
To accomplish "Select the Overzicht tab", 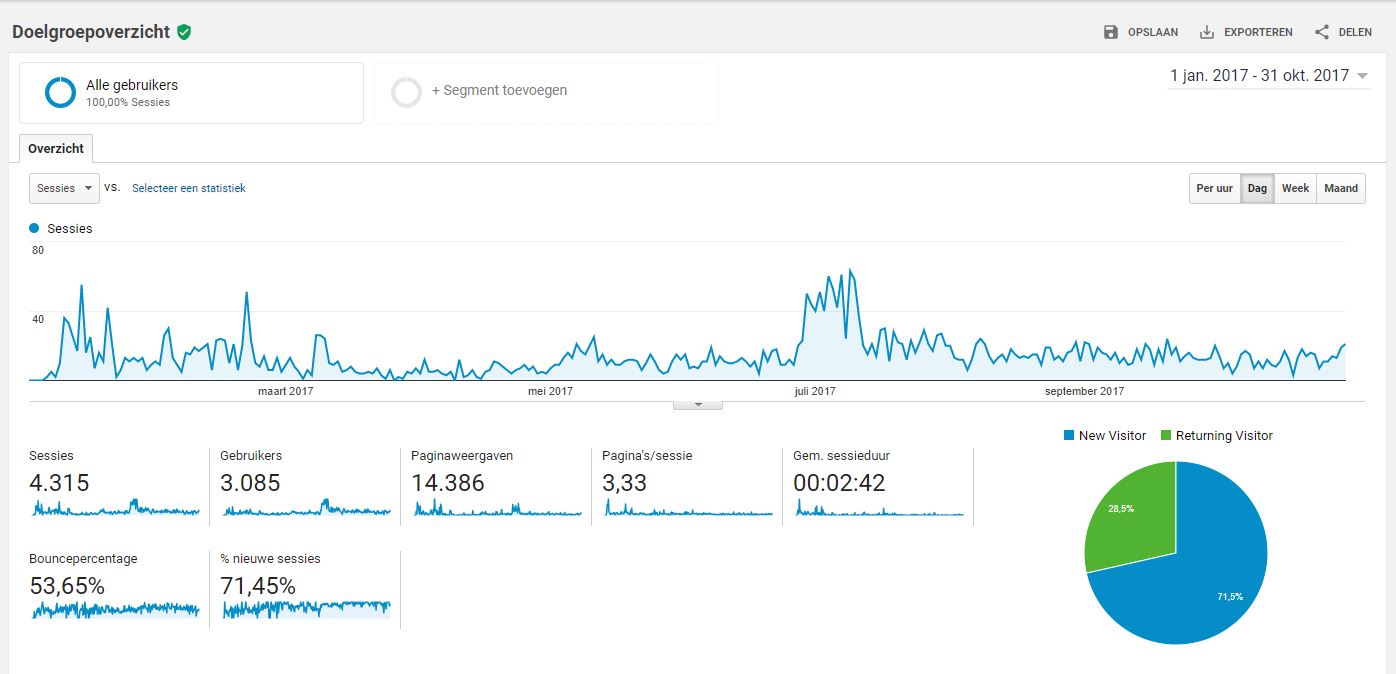I will pos(56,148).
